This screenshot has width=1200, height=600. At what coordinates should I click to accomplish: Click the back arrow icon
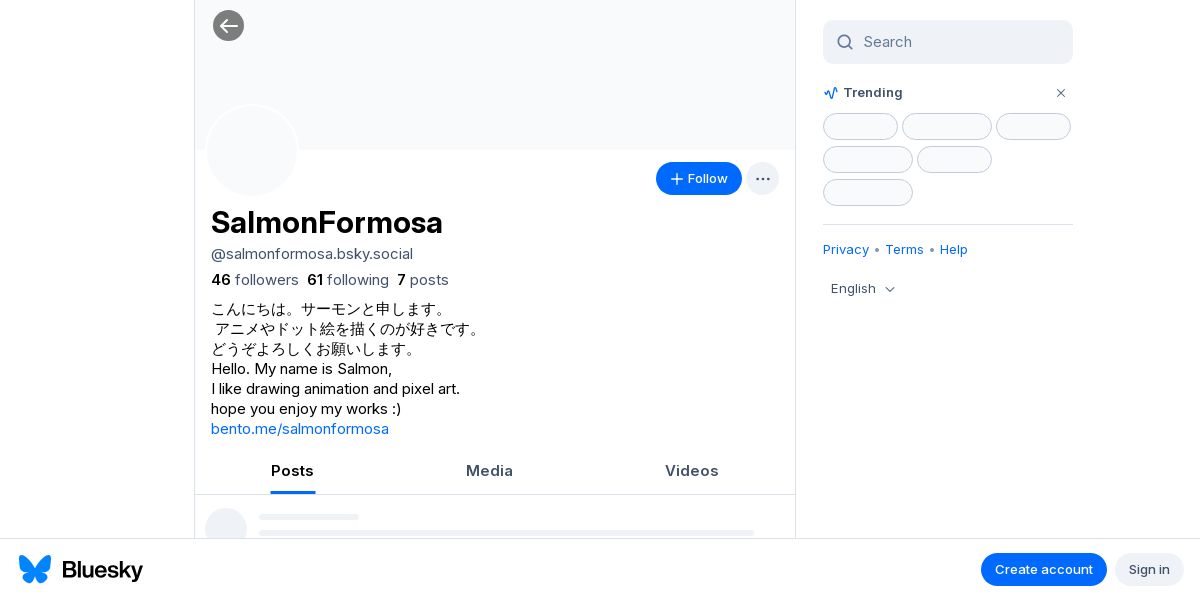pyautogui.click(x=228, y=26)
